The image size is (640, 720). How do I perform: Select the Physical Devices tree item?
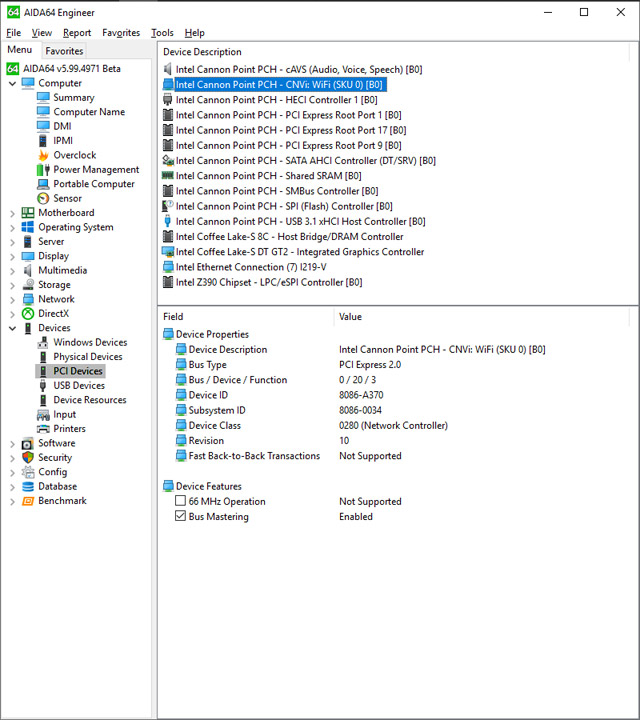pyautogui.click(x=88, y=357)
